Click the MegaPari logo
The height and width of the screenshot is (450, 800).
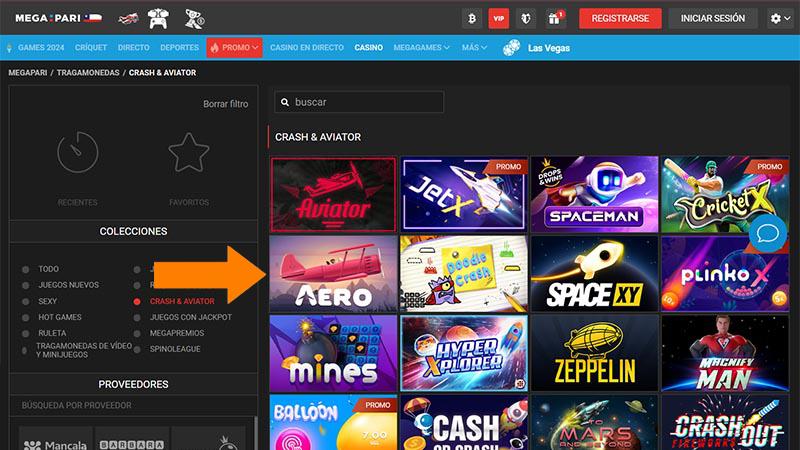pos(58,18)
